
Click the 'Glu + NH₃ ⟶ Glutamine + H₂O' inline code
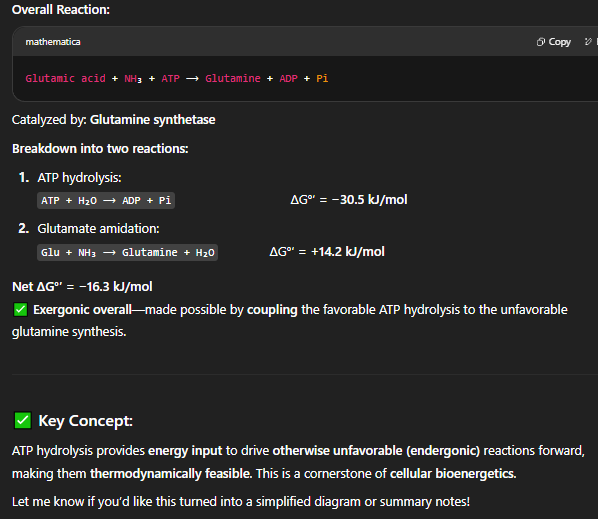(127, 252)
